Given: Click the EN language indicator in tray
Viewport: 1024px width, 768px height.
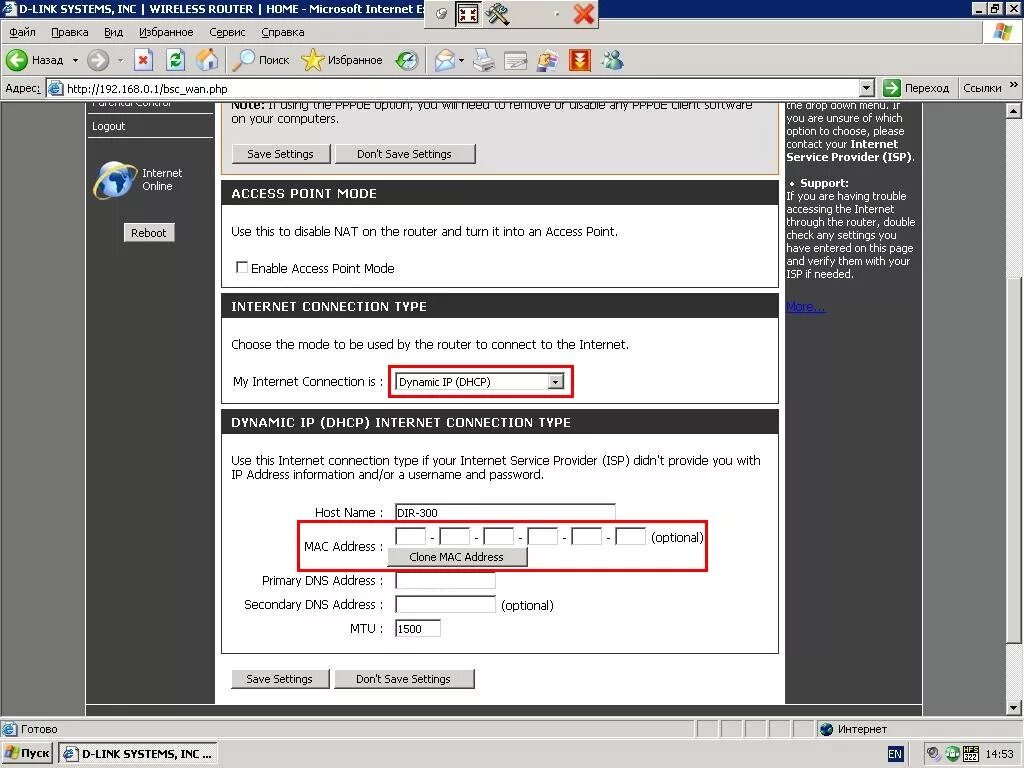Looking at the screenshot, I should tap(895, 754).
